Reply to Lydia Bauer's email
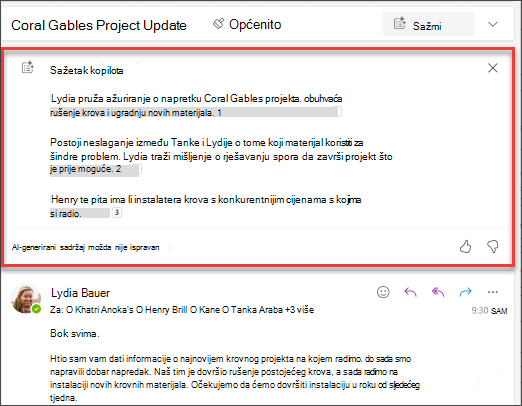522x406 pixels. click(x=410, y=292)
